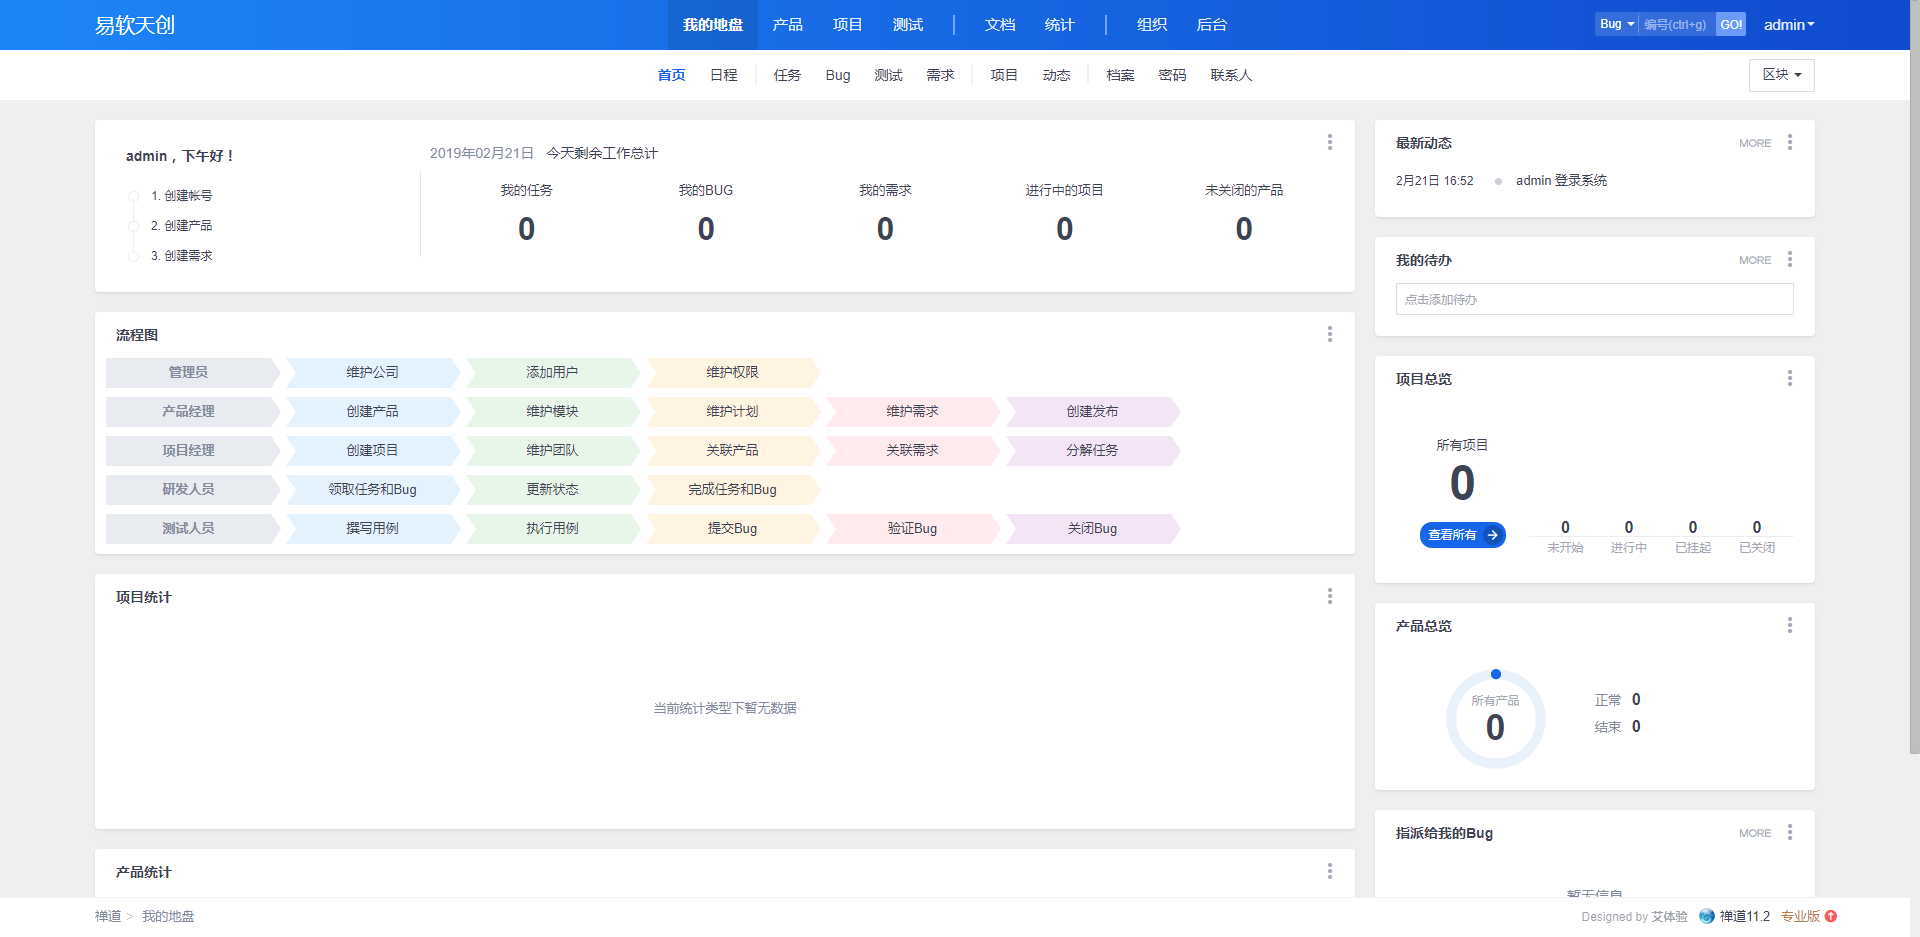Open the 产品 main menu

tap(788, 25)
